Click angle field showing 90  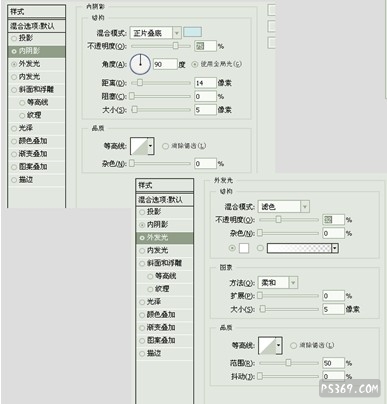coord(165,64)
